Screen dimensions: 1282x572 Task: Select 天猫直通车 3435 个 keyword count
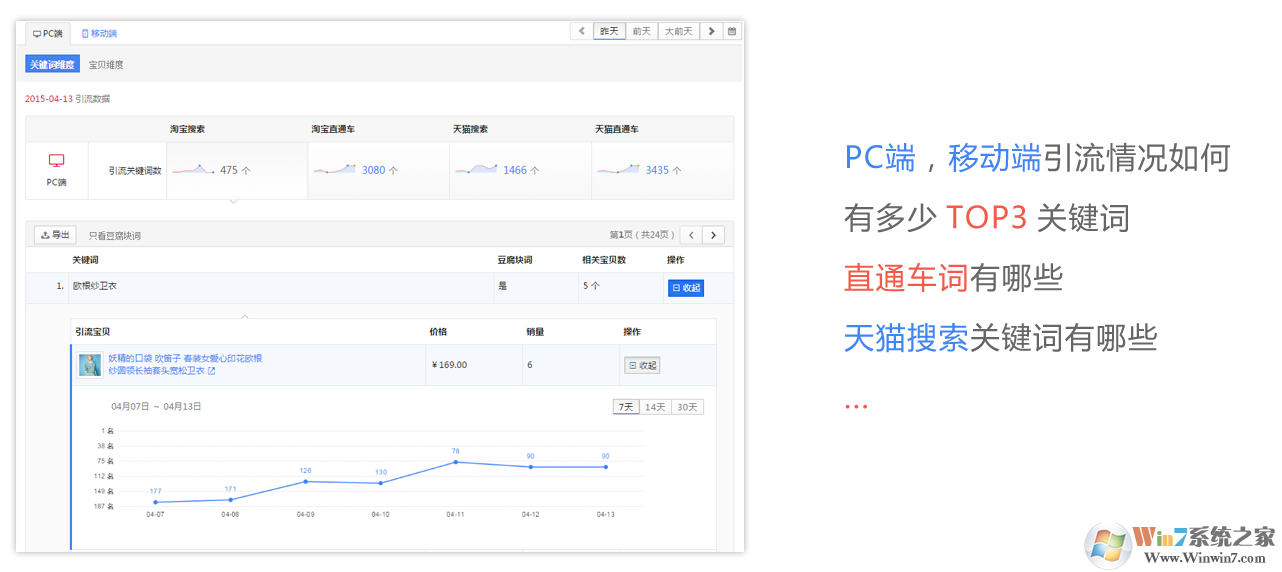[x=662, y=170]
